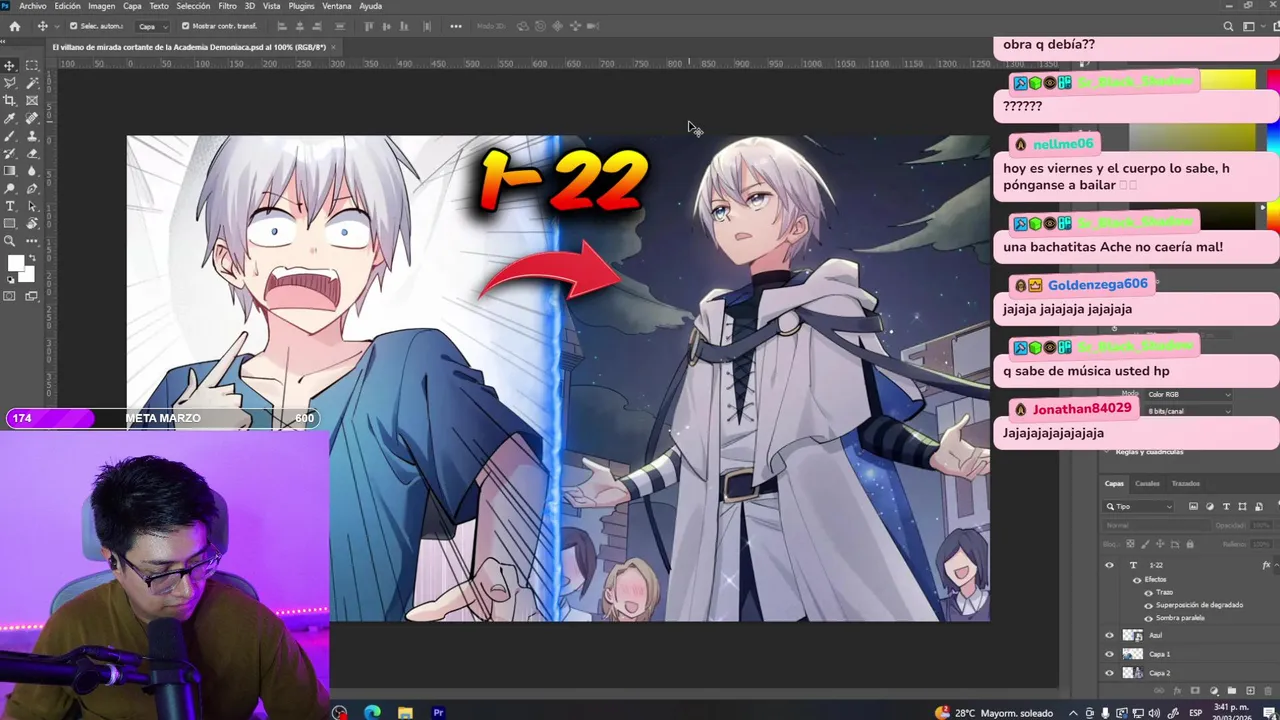Set the foreground color swatch
Image resolution: width=1280 pixels, height=720 pixels.
coord(15,264)
